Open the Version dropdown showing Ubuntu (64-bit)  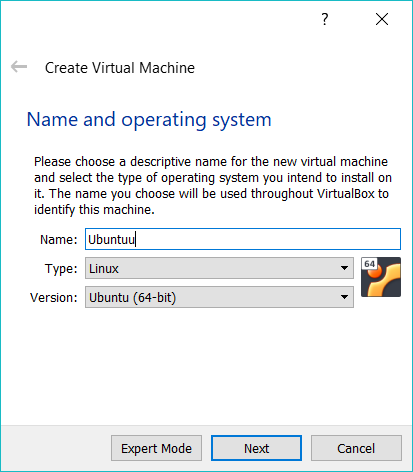[219, 297]
